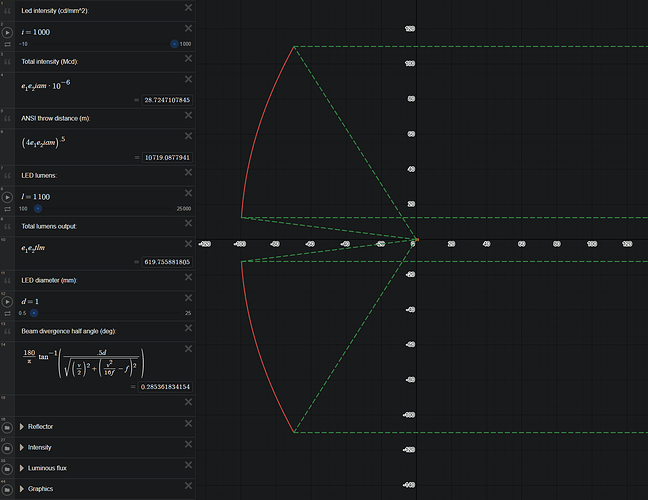
Task: Expand the Intensity folder
Action: [x=22, y=448]
